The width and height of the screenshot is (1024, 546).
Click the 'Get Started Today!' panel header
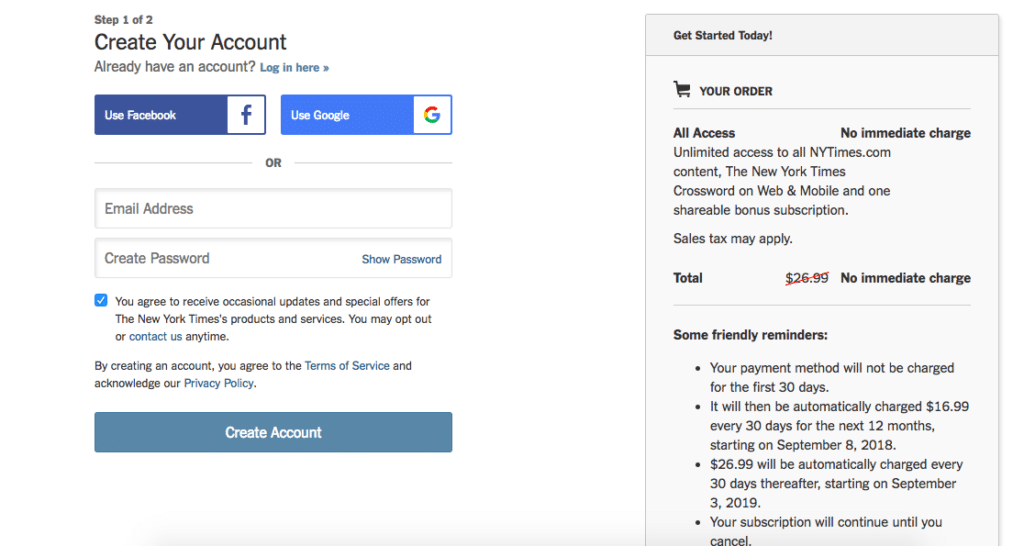coord(822,35)
